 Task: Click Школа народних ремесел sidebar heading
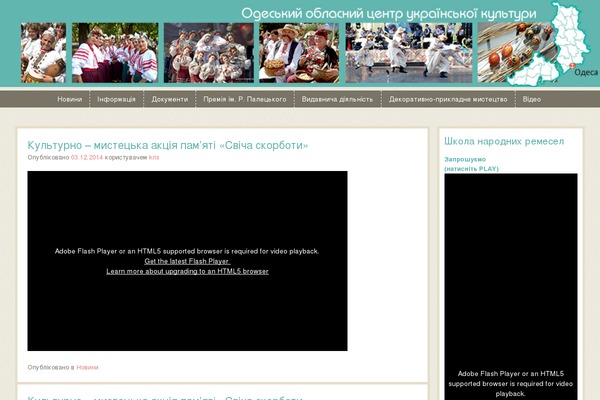pos(504,141)
